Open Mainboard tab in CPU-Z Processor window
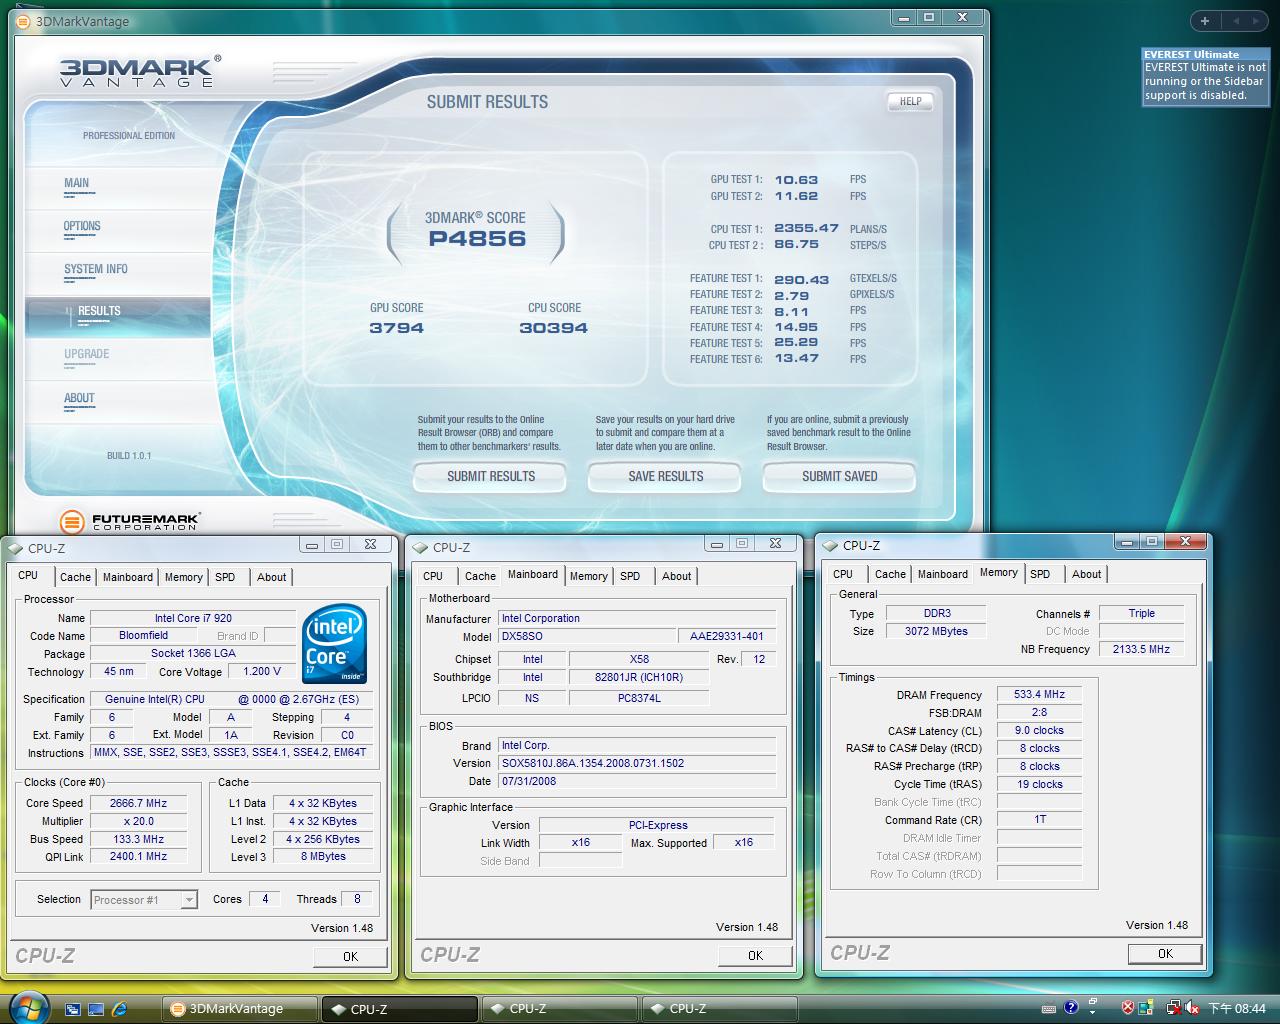The width and height of the screenshot is (1280, 1024). click(x=128, y=577)
